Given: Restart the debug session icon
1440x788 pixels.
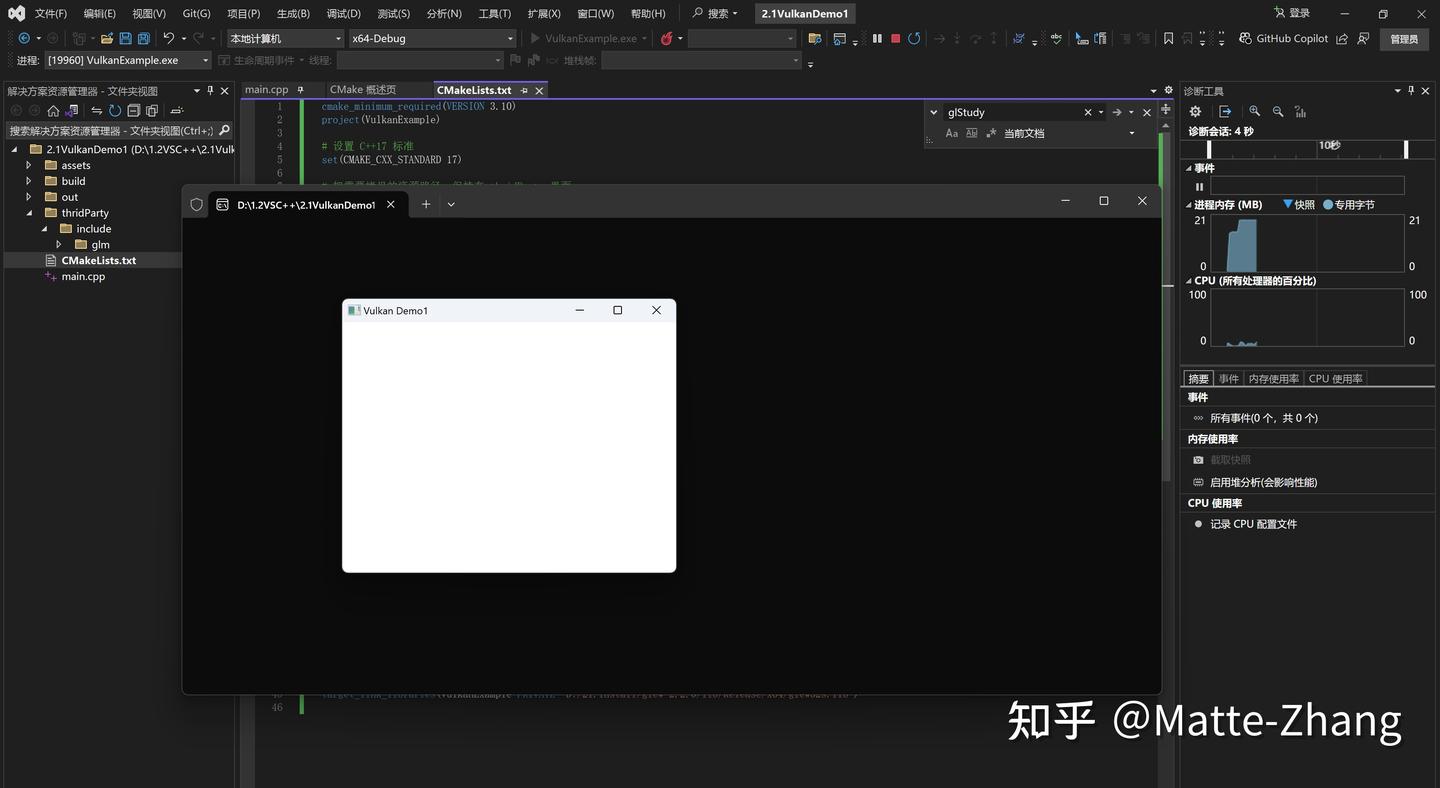Looking at the screenshot, I should [x=913, y=38].
